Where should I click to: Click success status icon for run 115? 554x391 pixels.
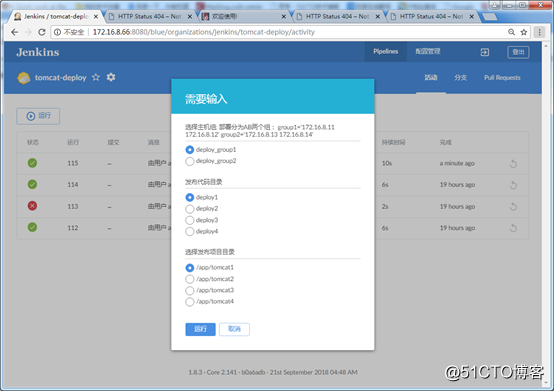pyautogui.click(x=32, y=163)
